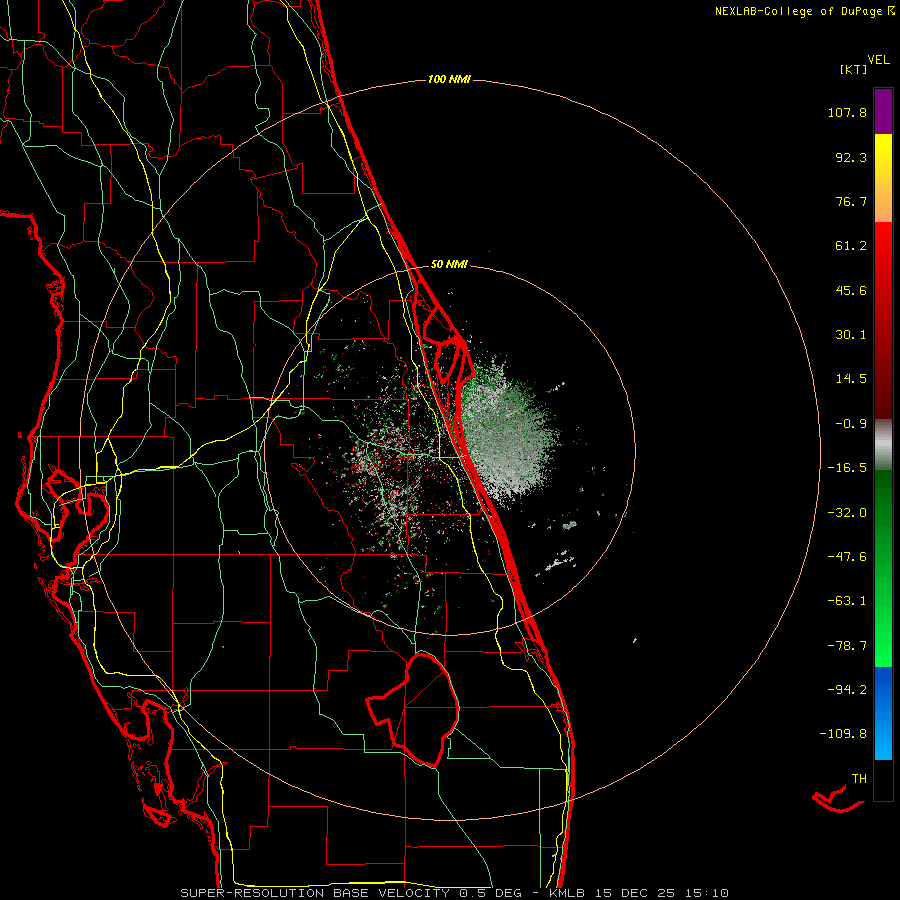Click the 14.5 velocity scale value
This screenshot has width=900, height=900.
(851, 379)
